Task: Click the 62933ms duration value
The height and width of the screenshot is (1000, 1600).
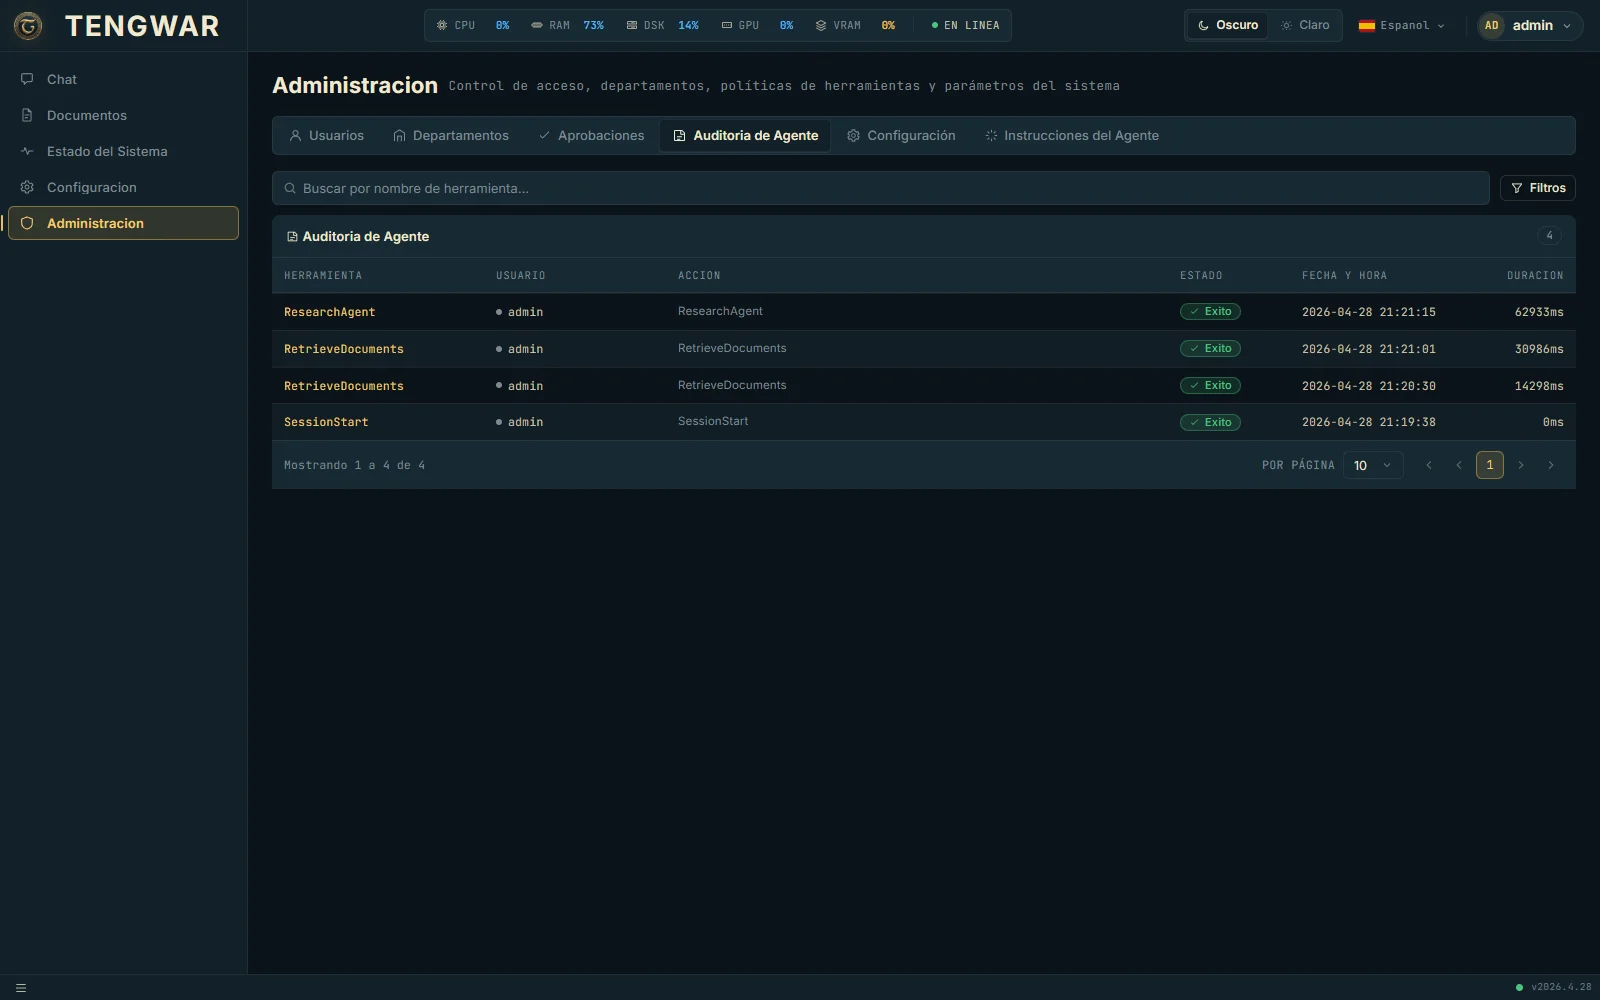Action: point(1539,312)
